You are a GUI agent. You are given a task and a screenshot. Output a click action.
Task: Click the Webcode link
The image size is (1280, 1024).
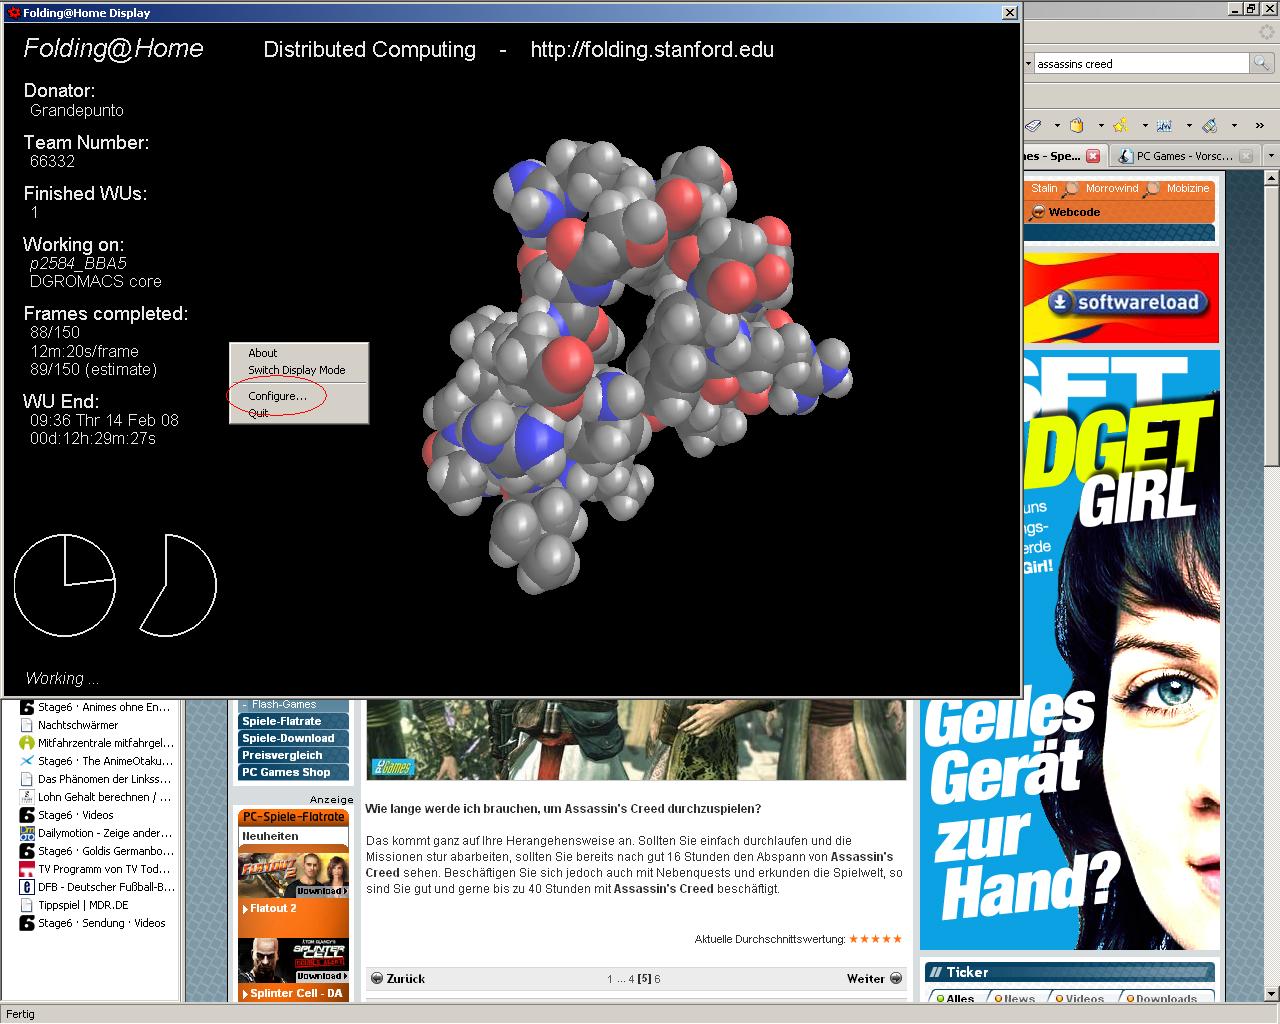coord(1074,212)
